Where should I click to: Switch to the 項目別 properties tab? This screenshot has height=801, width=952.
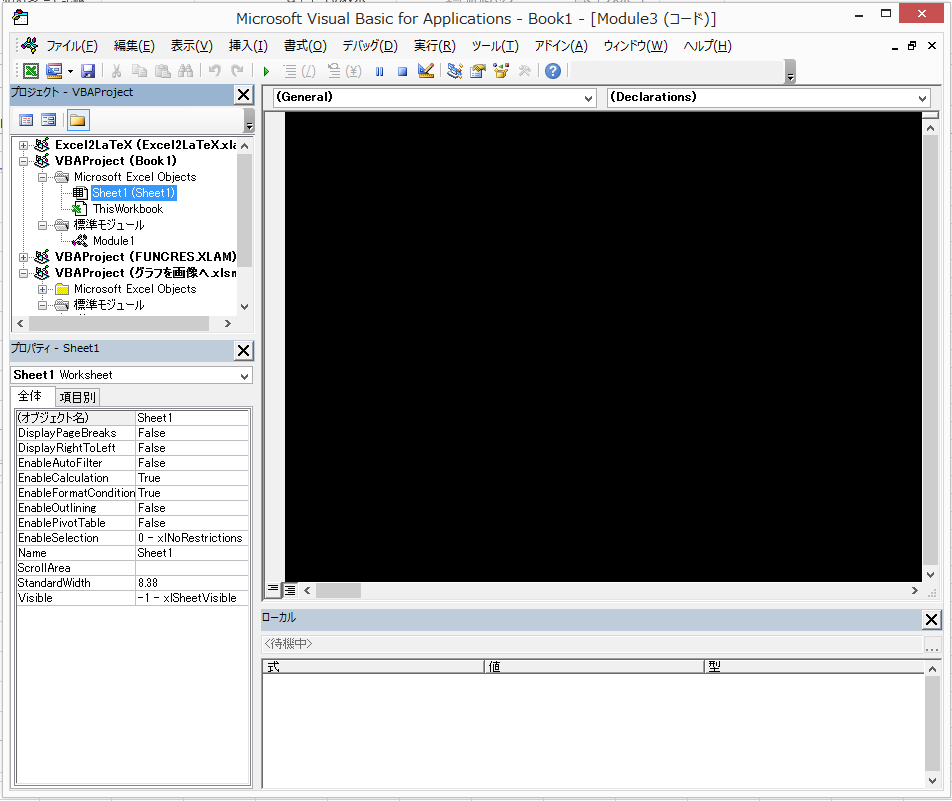pyautogui.click(x=78, y=398)
